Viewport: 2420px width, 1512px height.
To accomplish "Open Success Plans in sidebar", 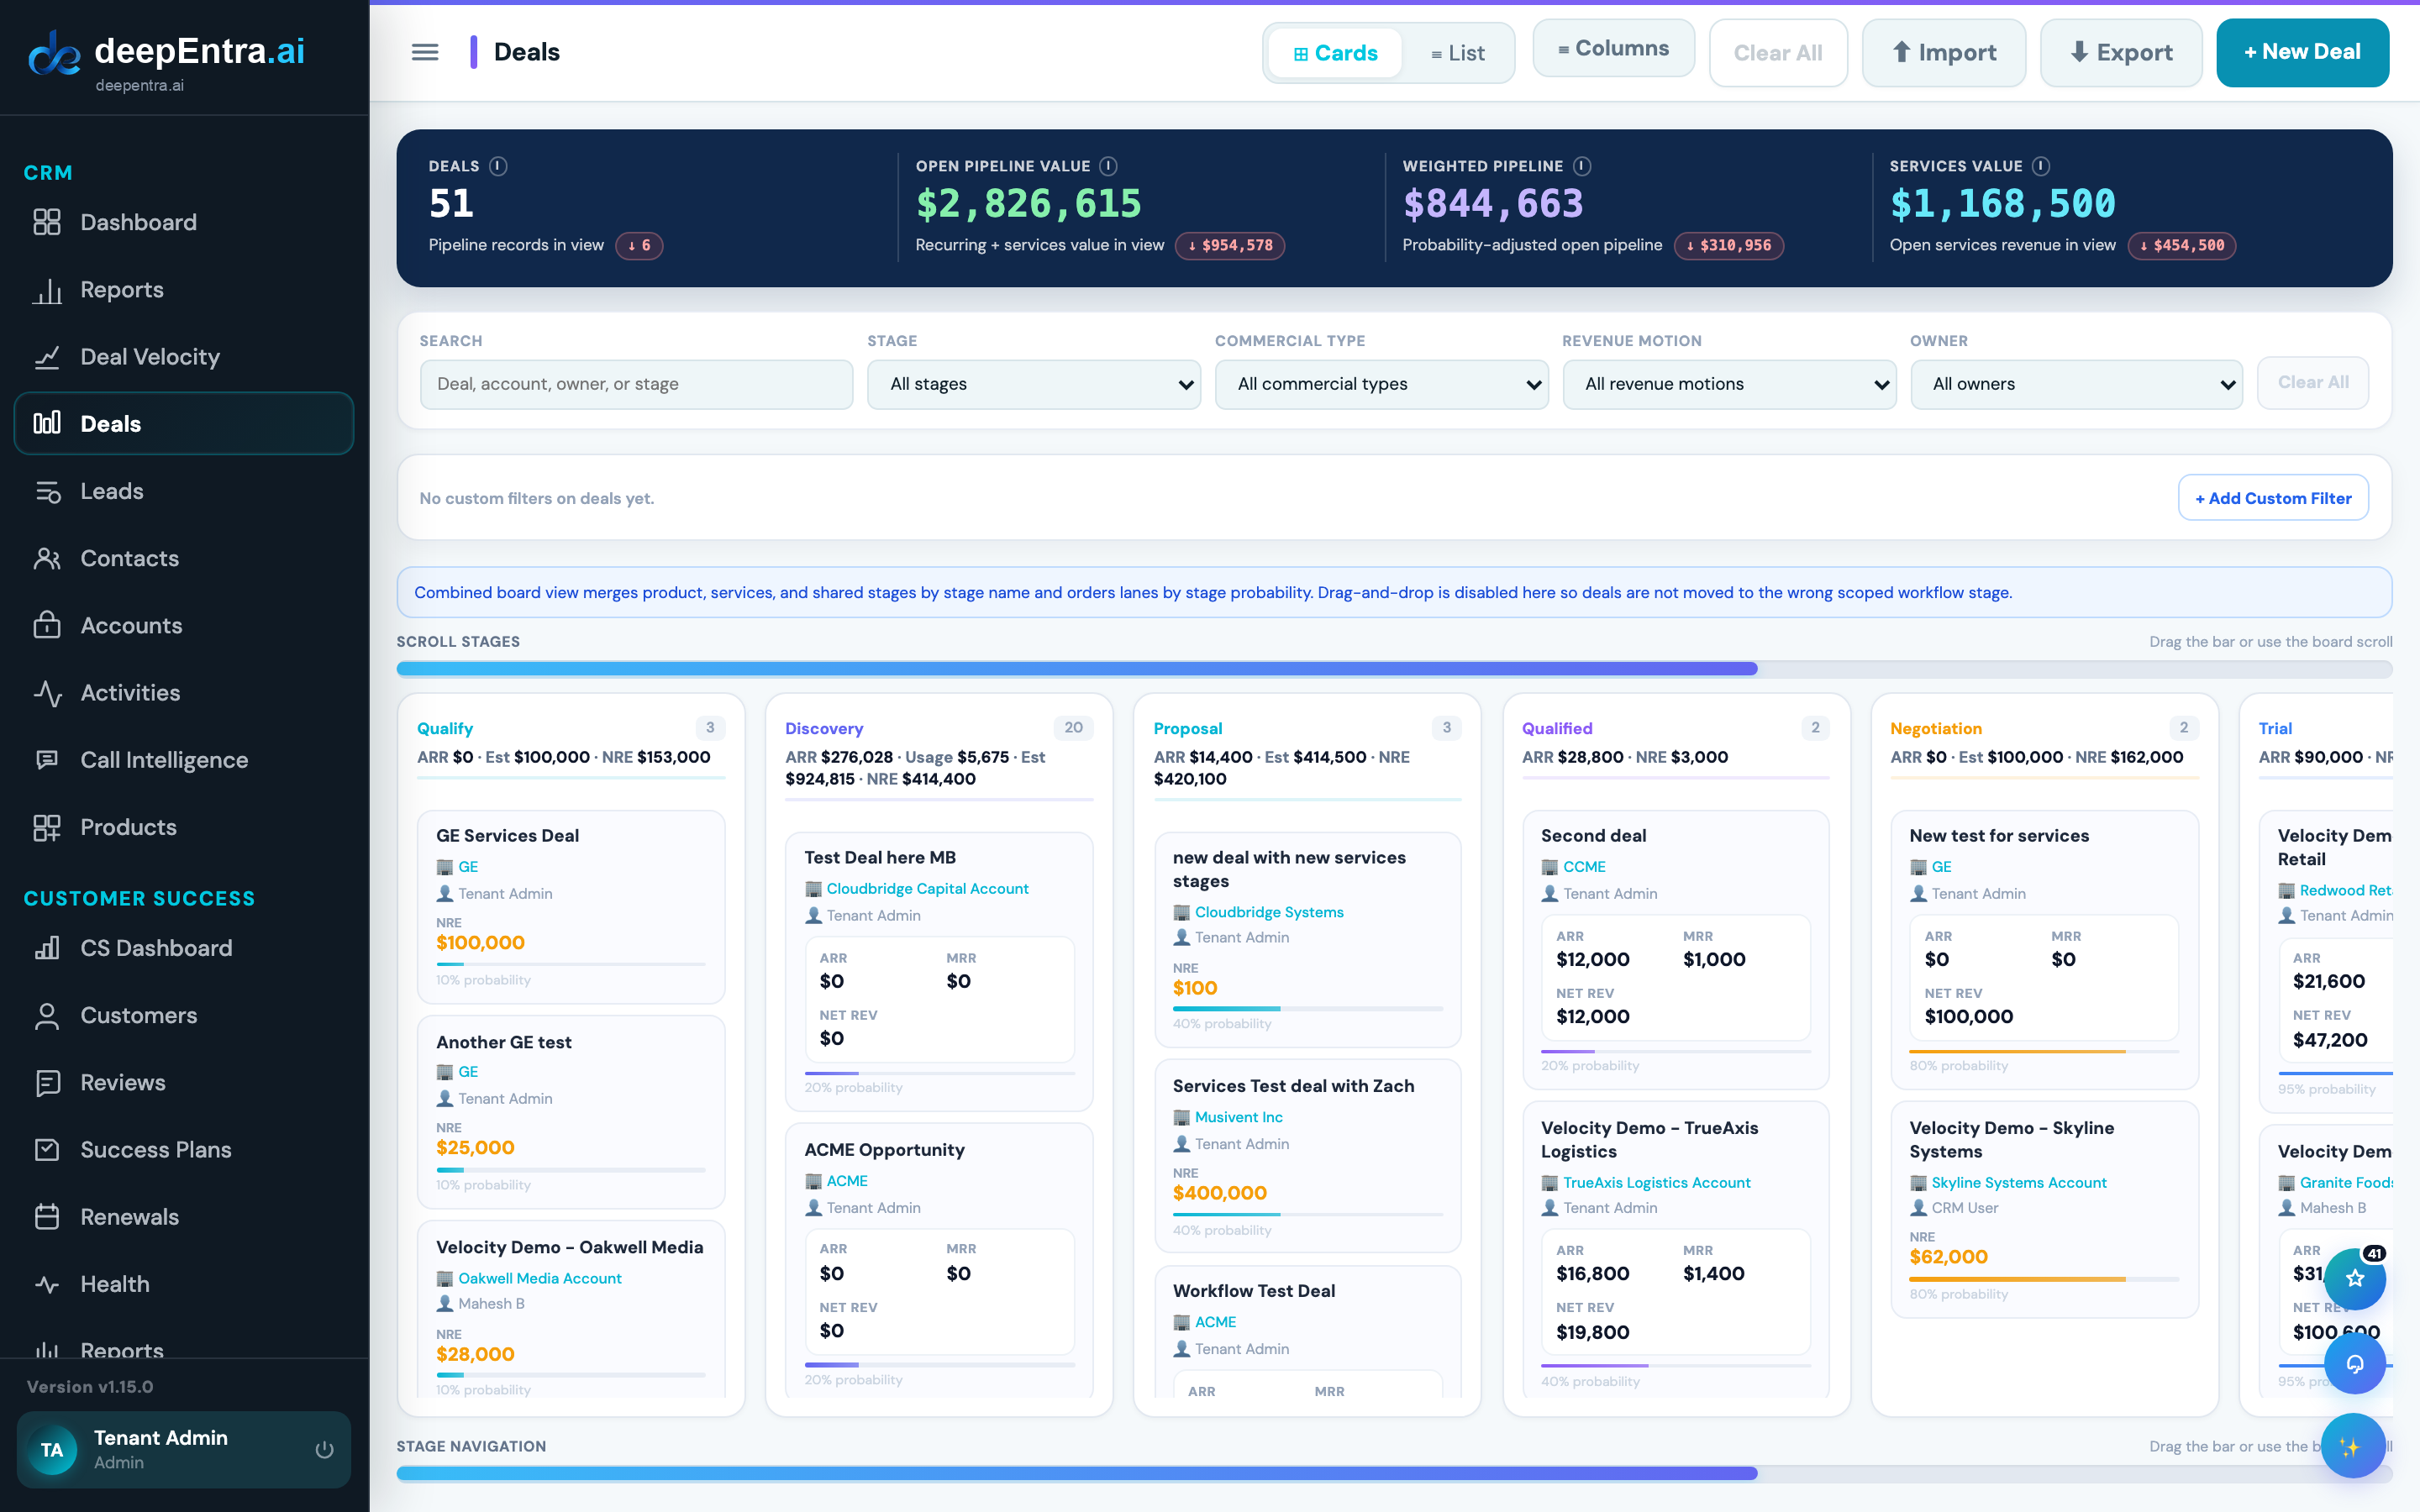I will coord(184,1149).
